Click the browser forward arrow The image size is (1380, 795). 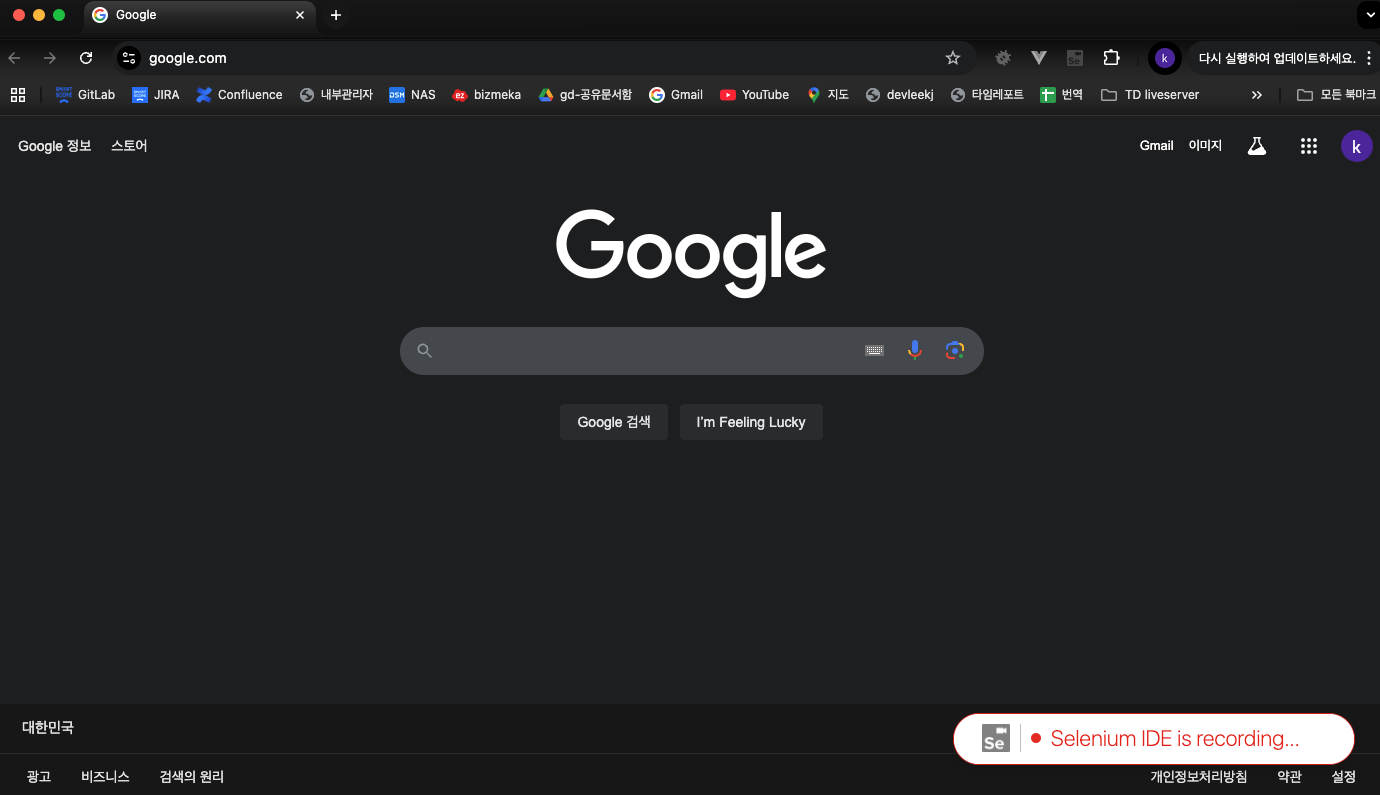(50, 58)
